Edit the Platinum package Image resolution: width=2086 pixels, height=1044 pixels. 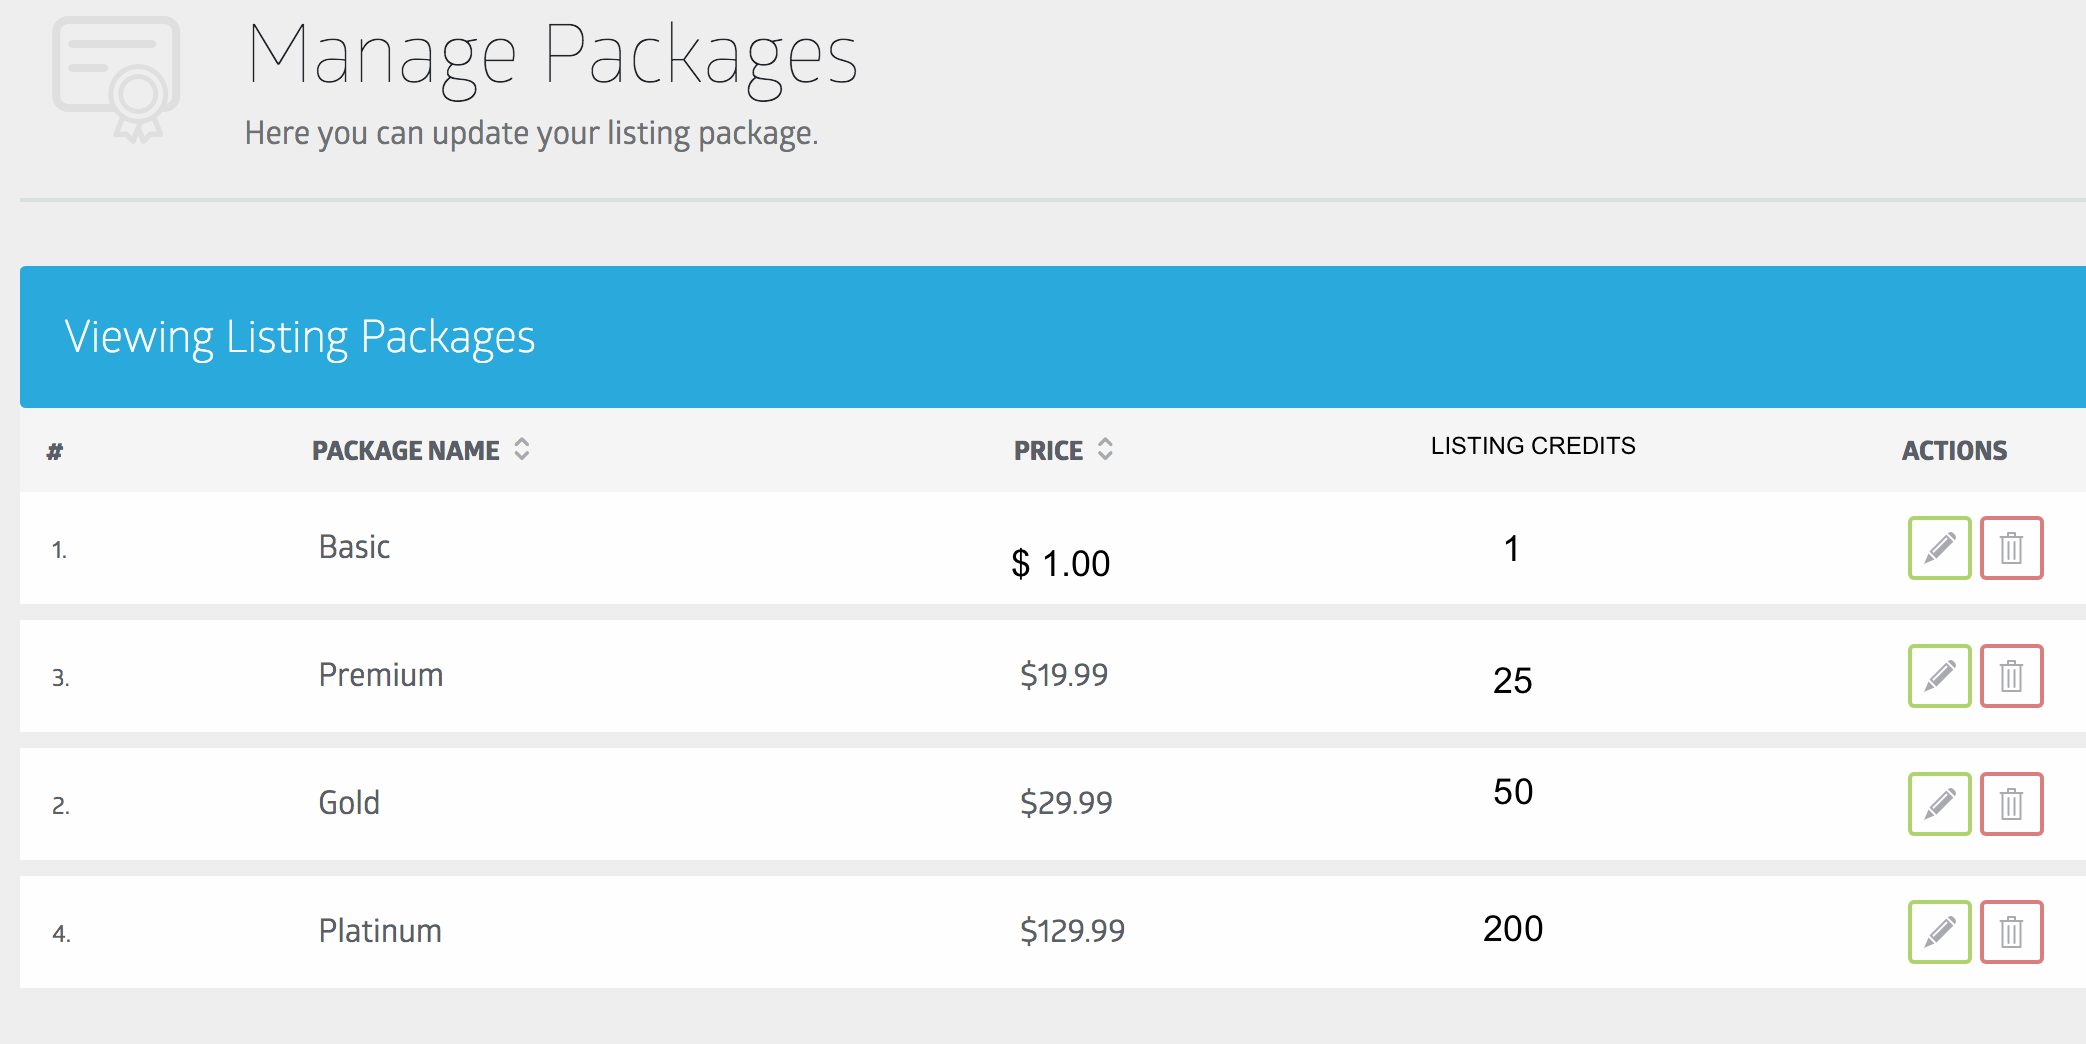[x=1939, y=932]
